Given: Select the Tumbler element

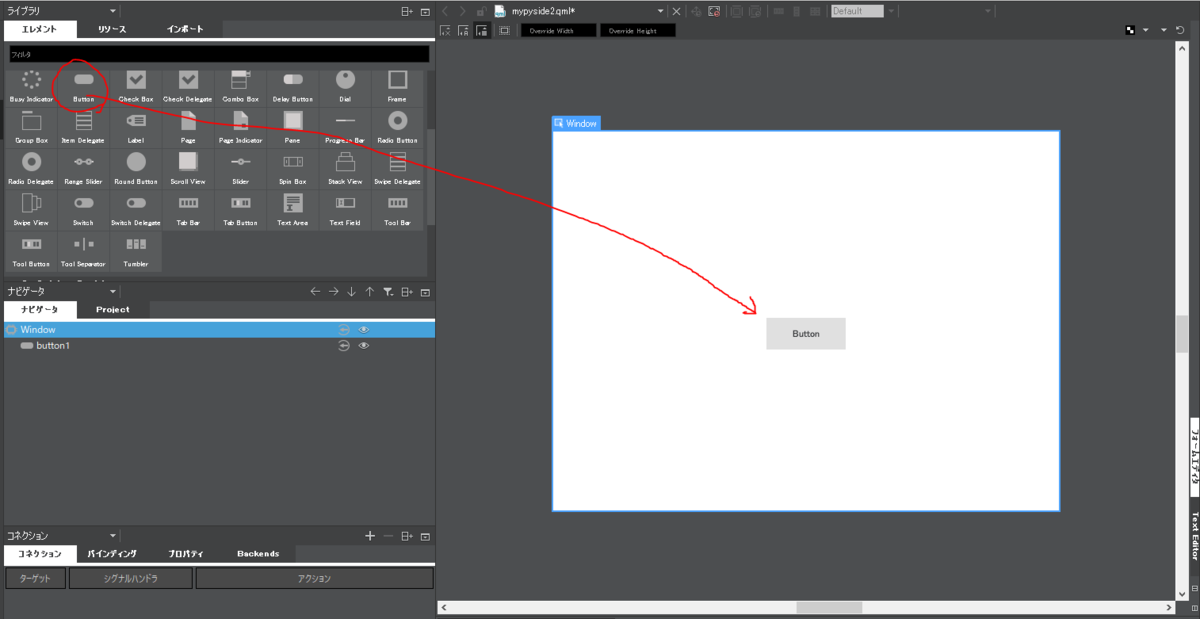Looking at the screenshot, I should (136, 251).
